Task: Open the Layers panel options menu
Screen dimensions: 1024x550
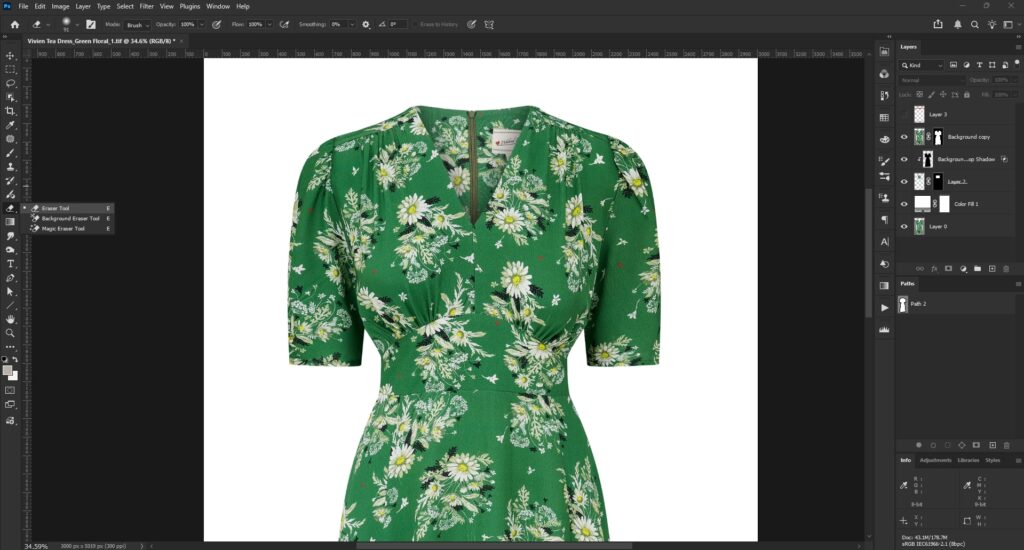Action: 1017,47
